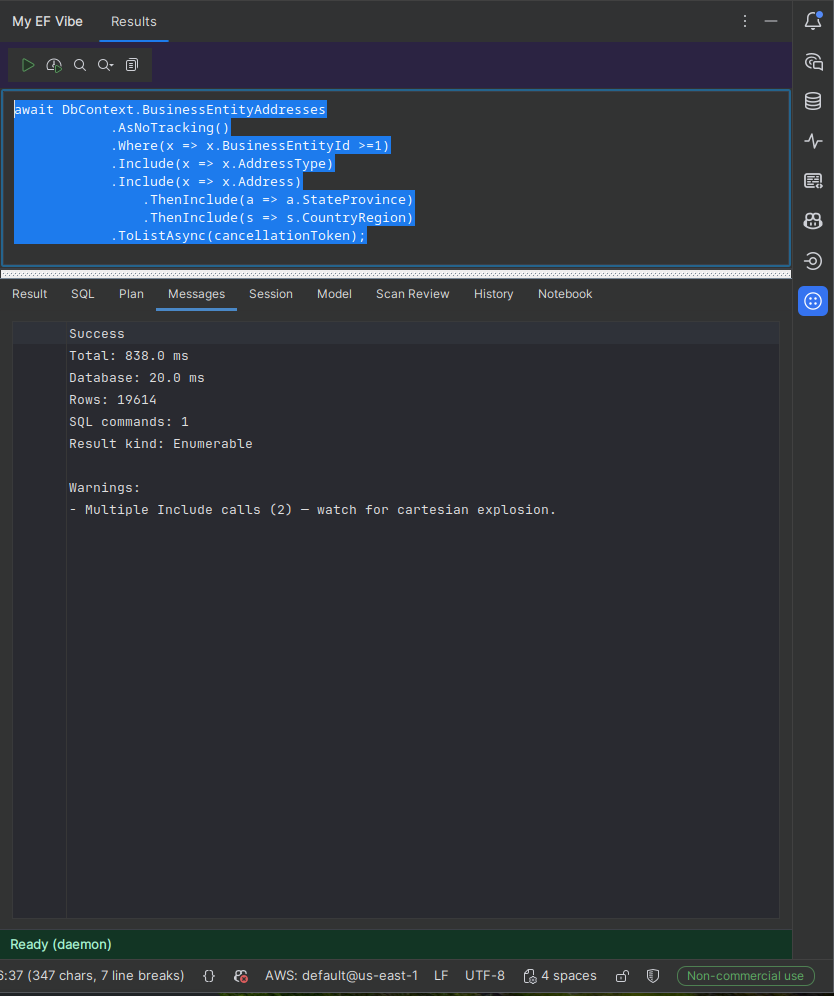
Task: Toggle the read-only lock icon
Action: pyautogui.click(x=622, y=976)
